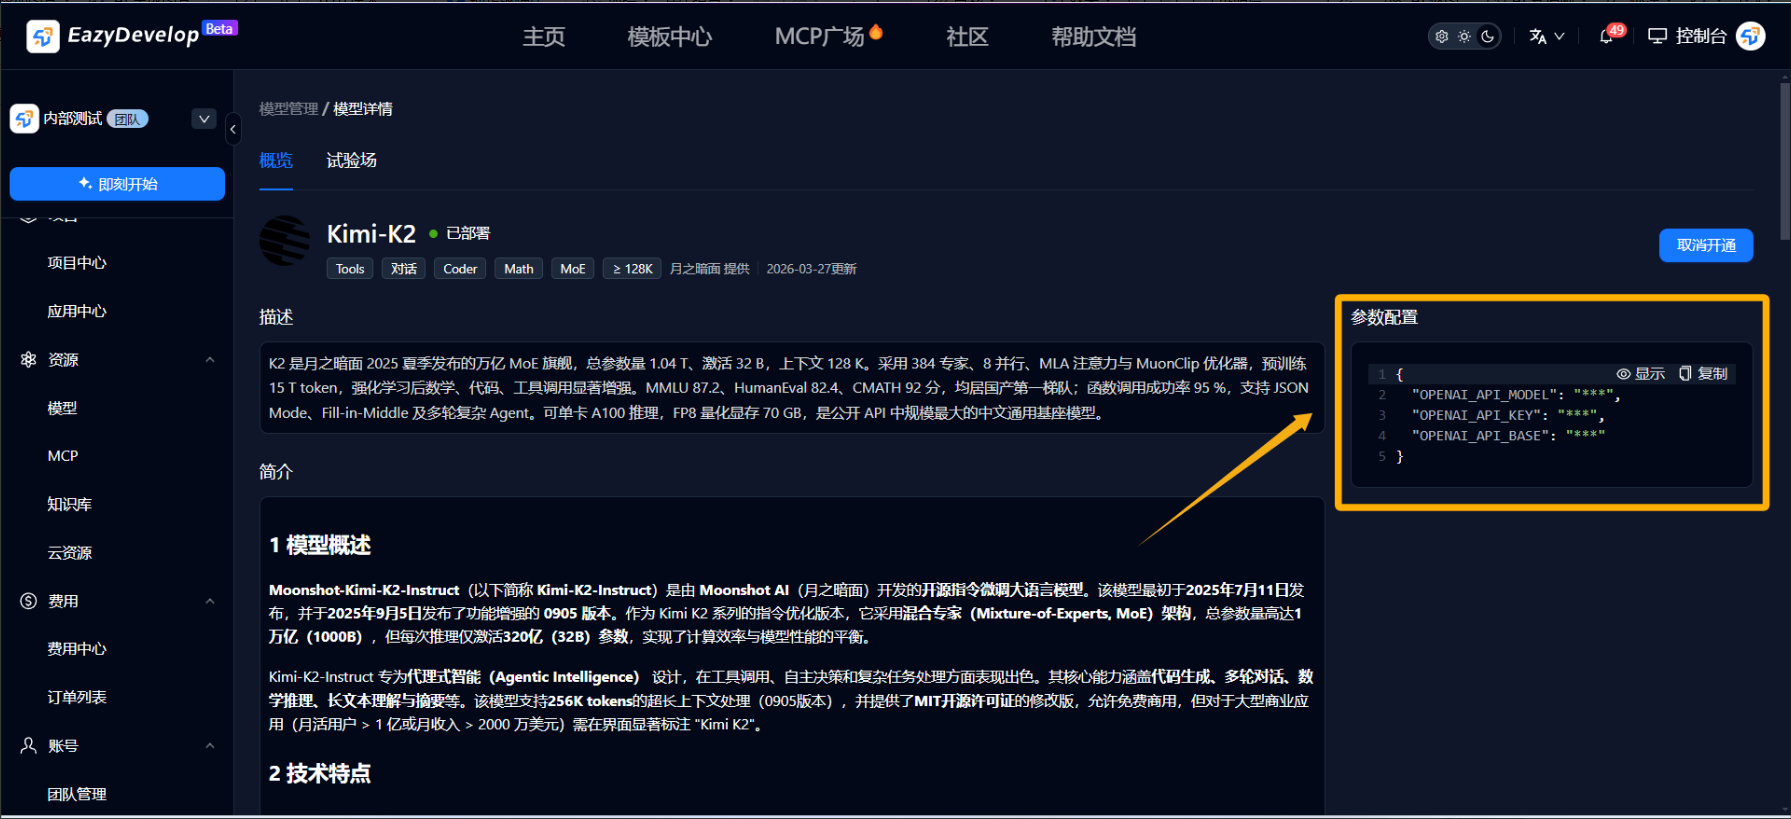Image resolution: width=1791 pixels, height=819 pixels.
Task: Switch to light theme sun icon
Action: coord(1464,37)
